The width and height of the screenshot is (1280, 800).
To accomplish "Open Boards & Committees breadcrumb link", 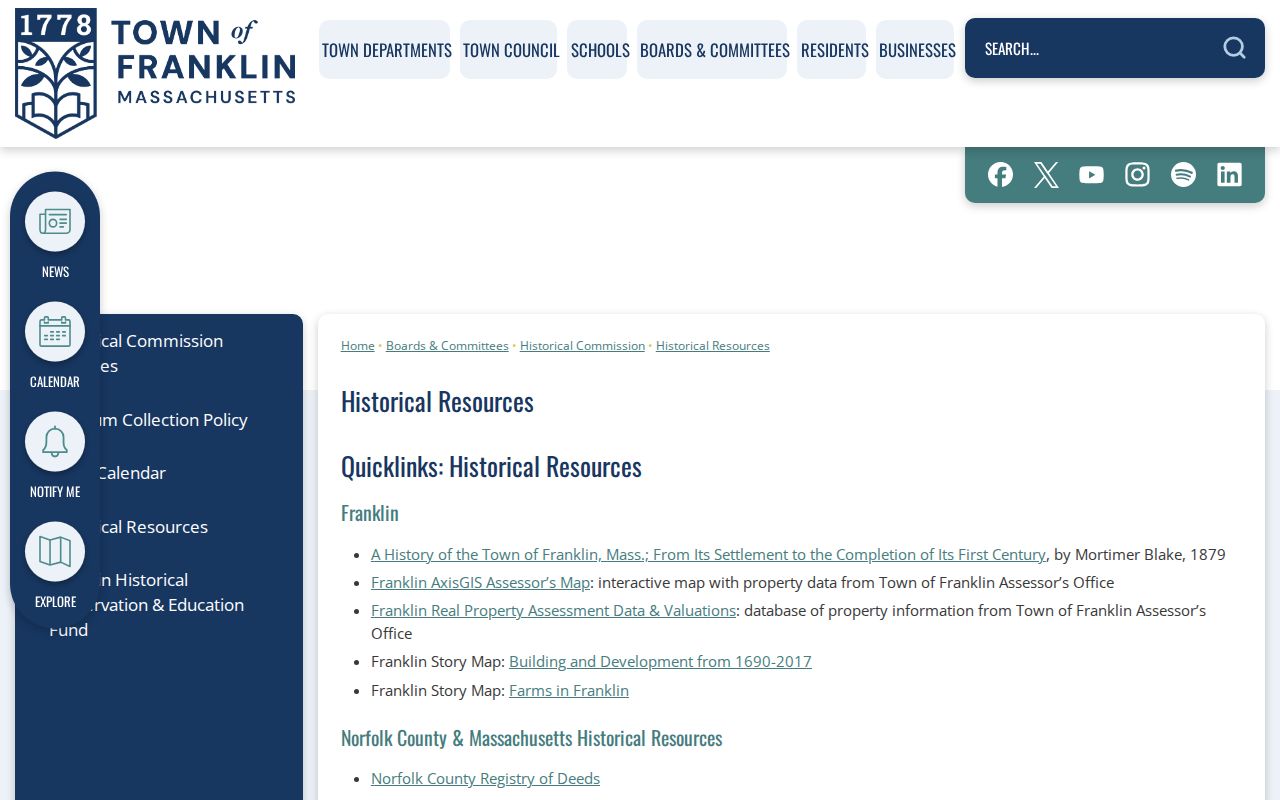I will pyautogui.click(x=447, y=346).
